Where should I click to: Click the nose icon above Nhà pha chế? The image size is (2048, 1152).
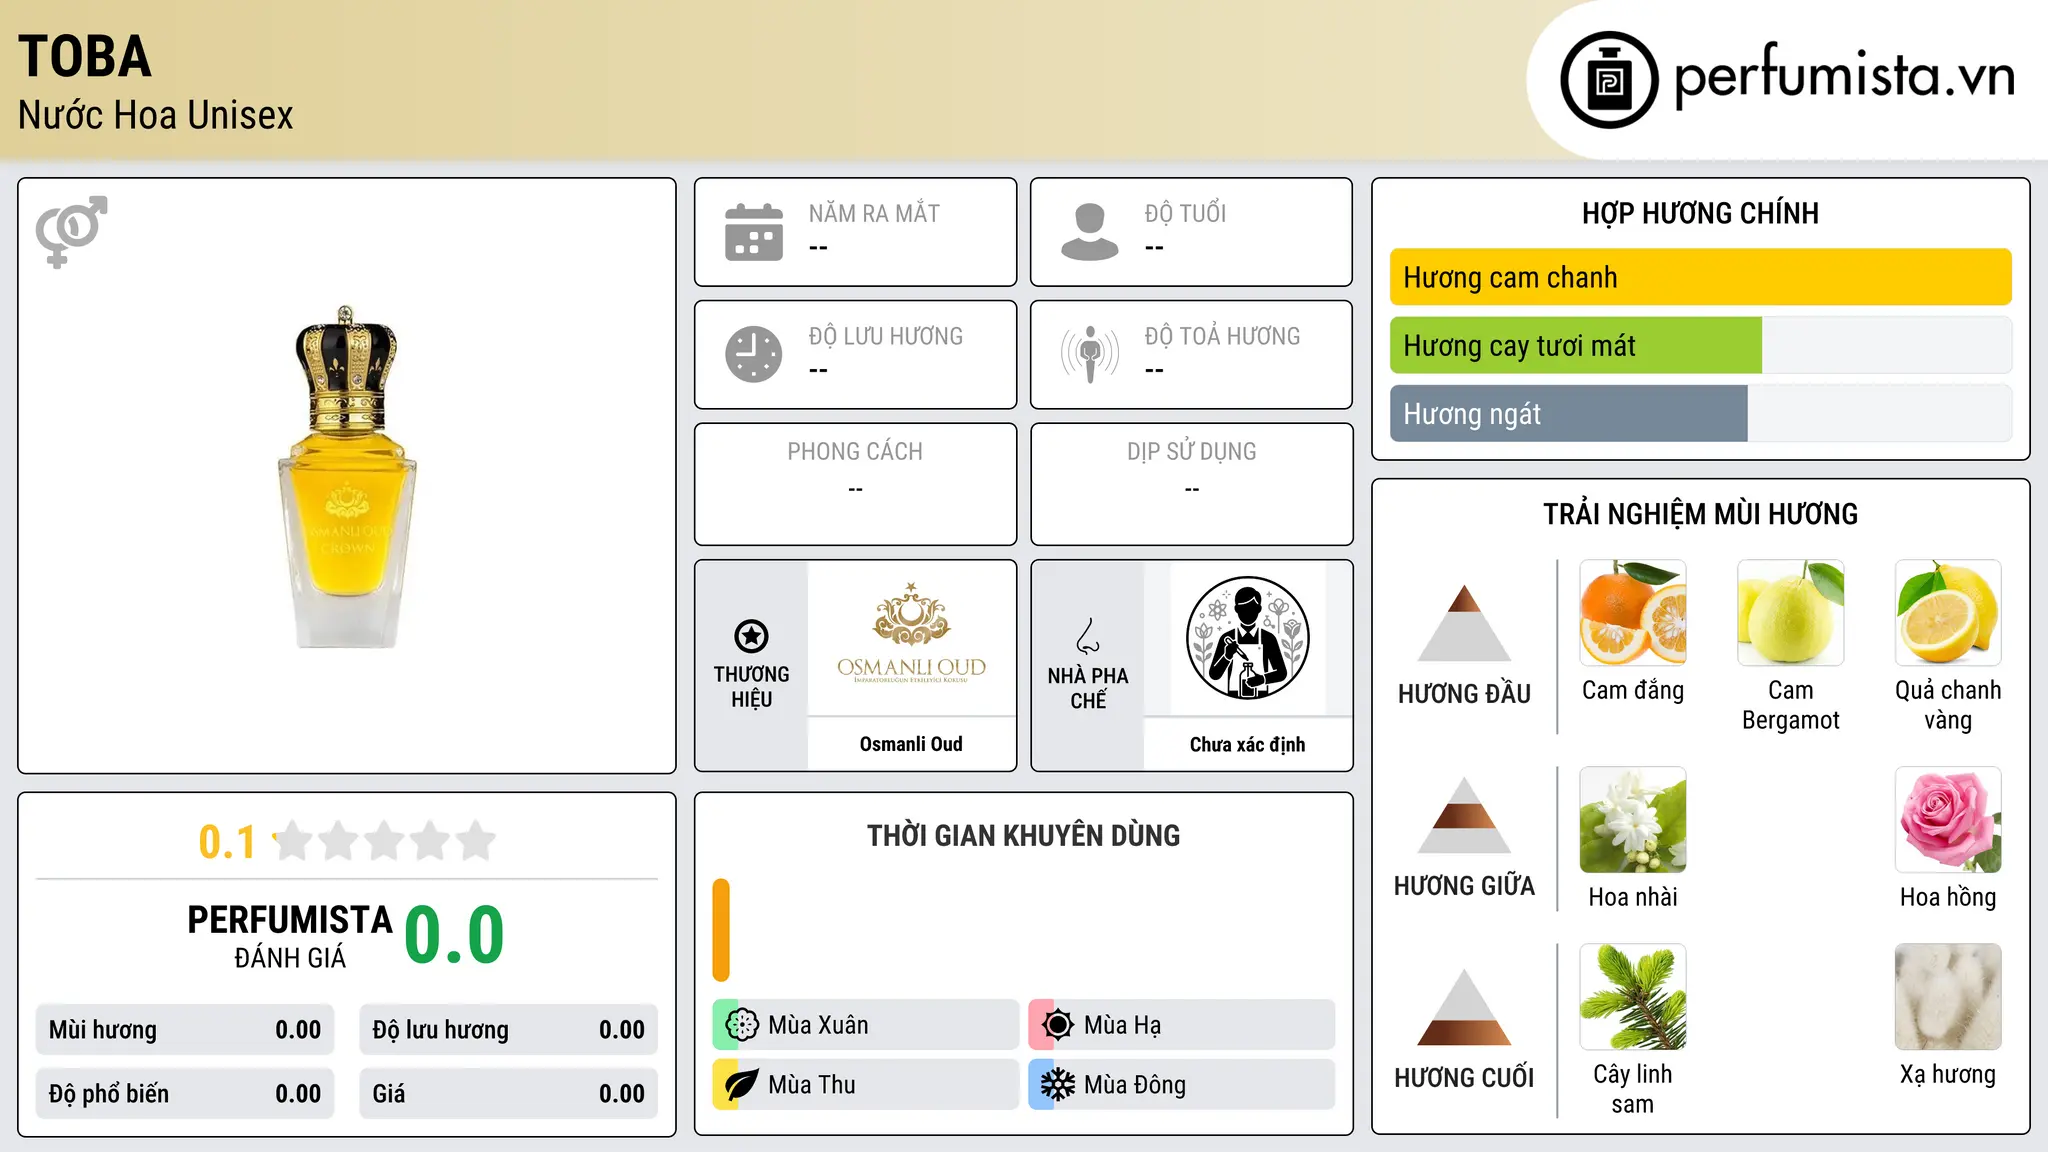[1088, 636]
